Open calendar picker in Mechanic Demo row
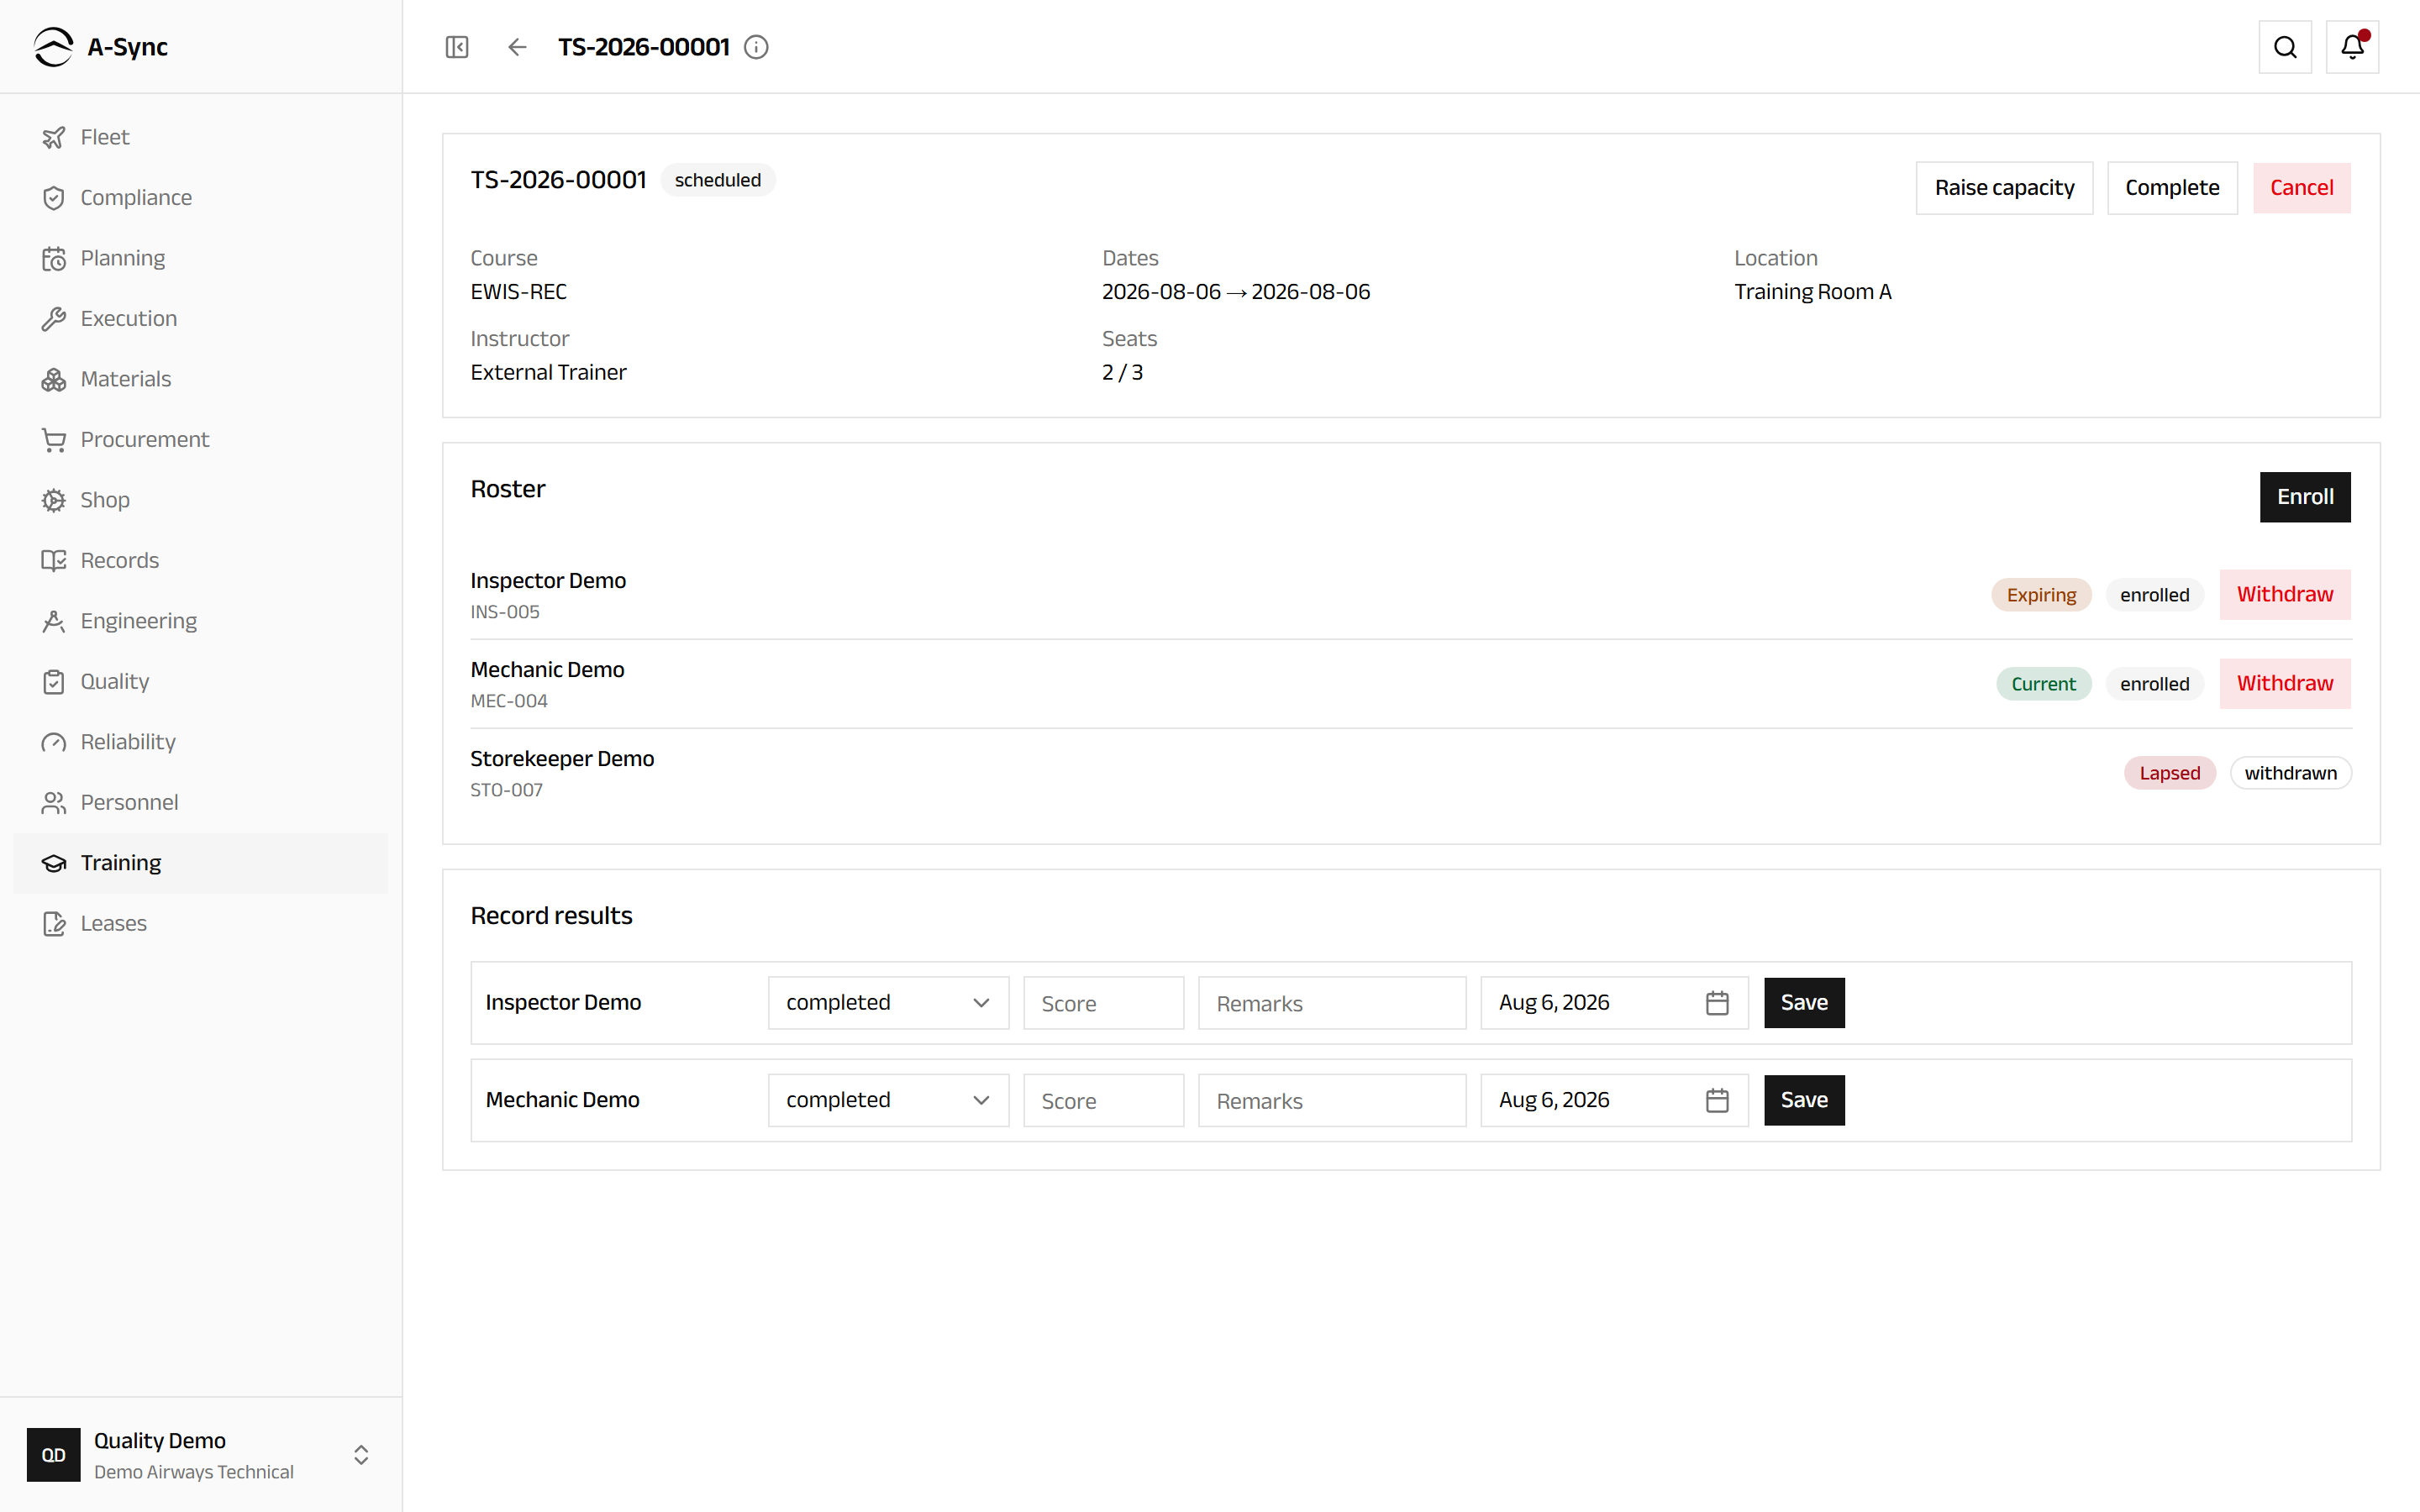The height and width of the screenshot is (1512, 2420). (1717, 1100)
